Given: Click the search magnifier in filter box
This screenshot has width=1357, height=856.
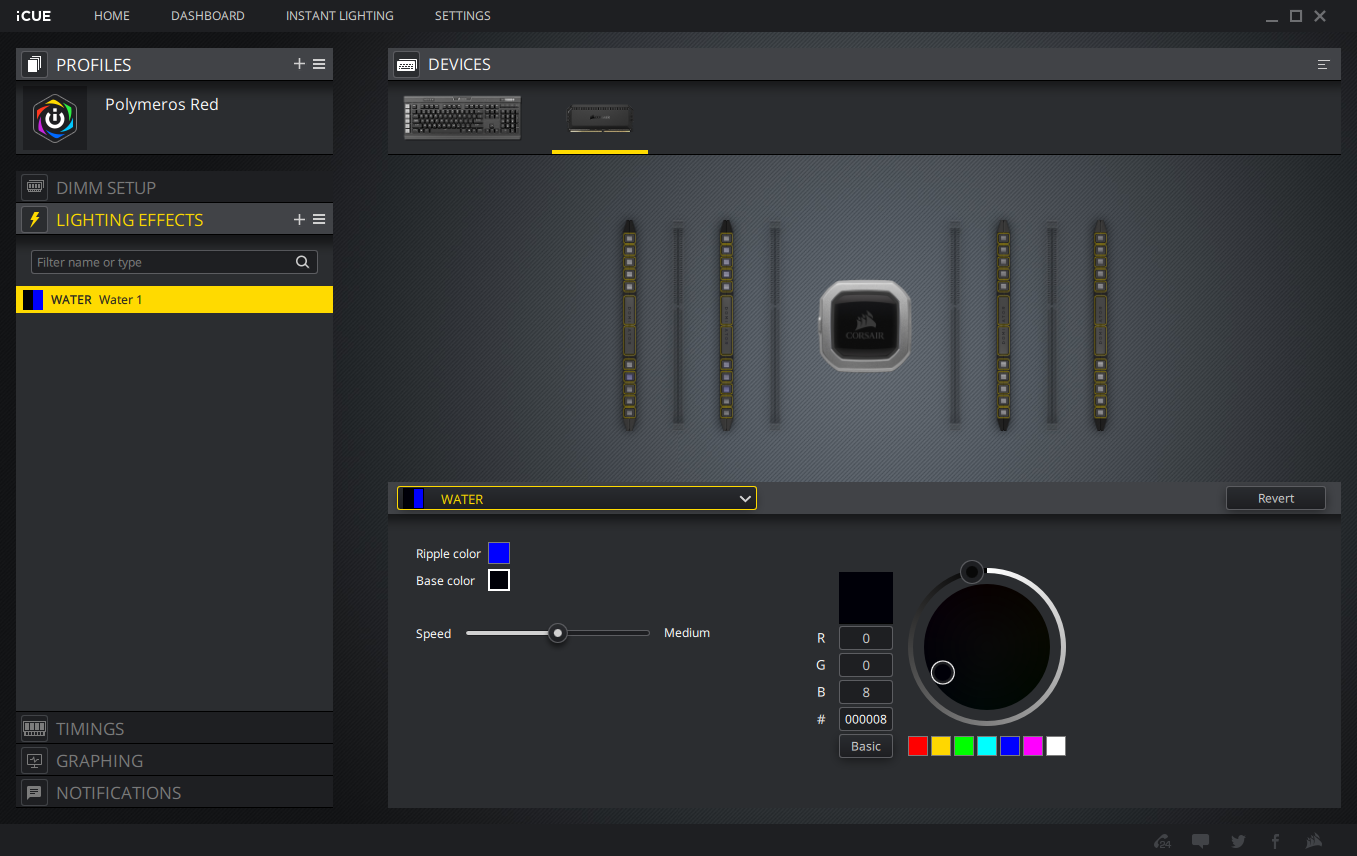Looking at the screenshot, I should (x=303, y=262).
